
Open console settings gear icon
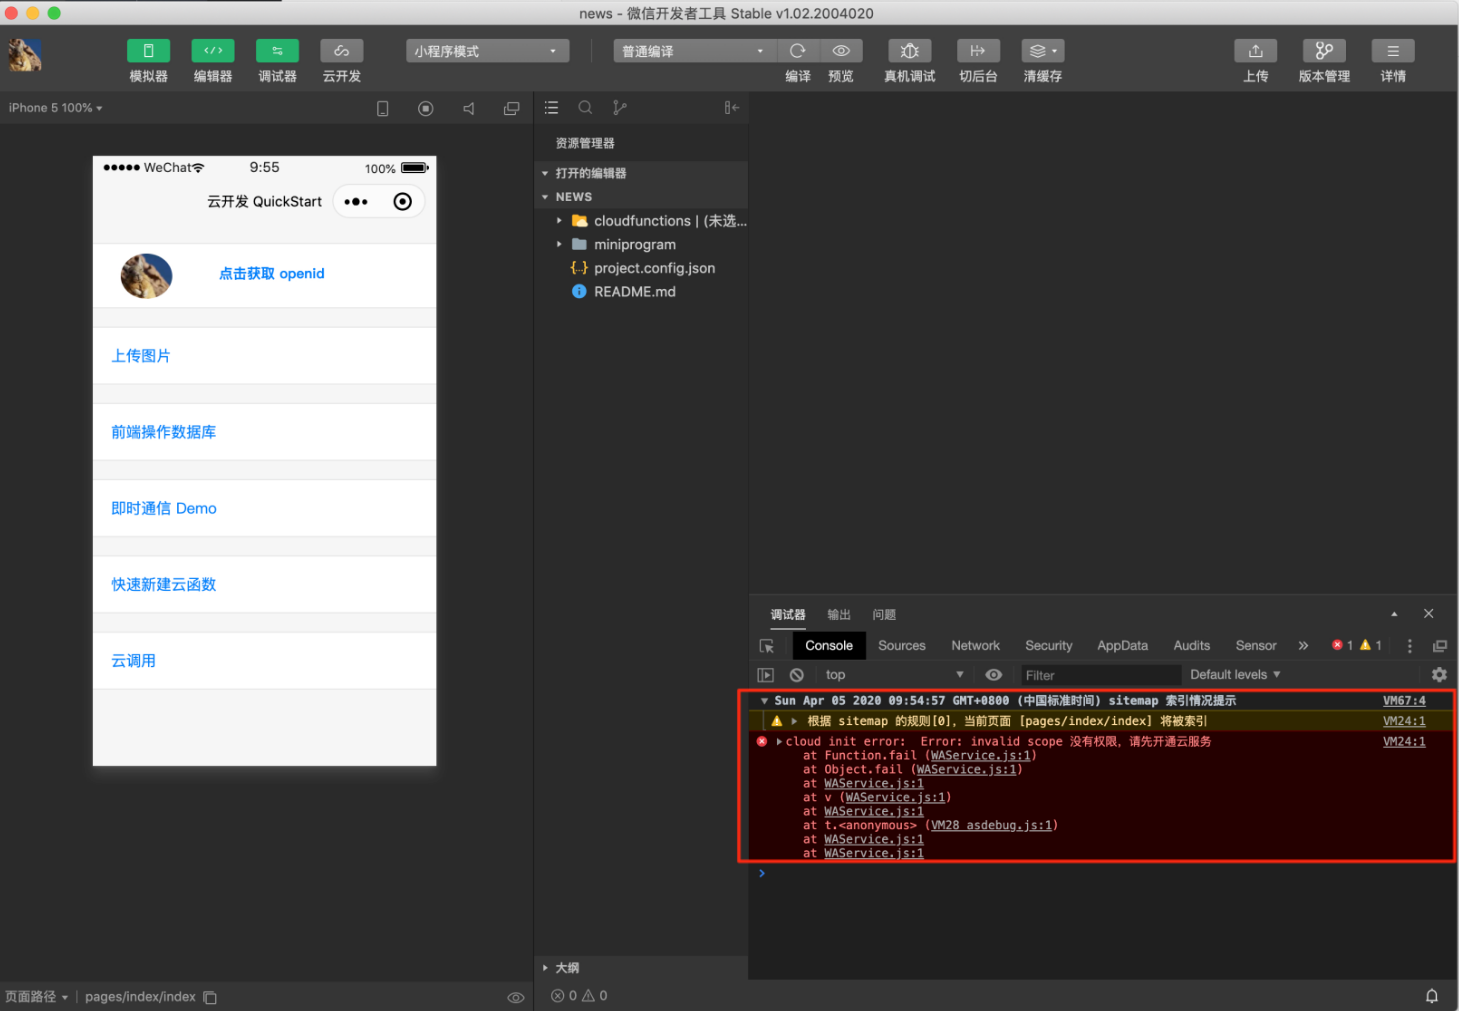[x=1439, y=675]
